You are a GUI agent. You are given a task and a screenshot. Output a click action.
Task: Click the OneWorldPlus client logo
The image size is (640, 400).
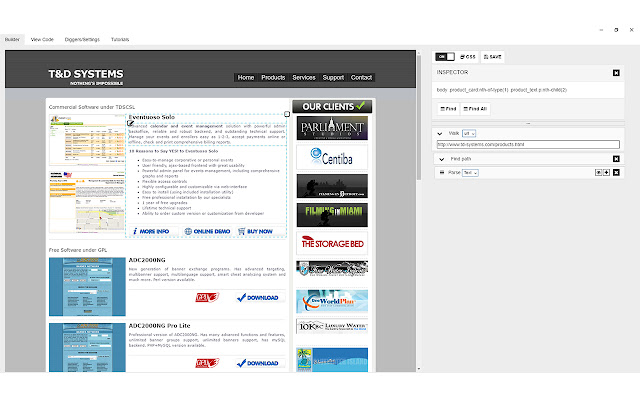tap(332, 301)
